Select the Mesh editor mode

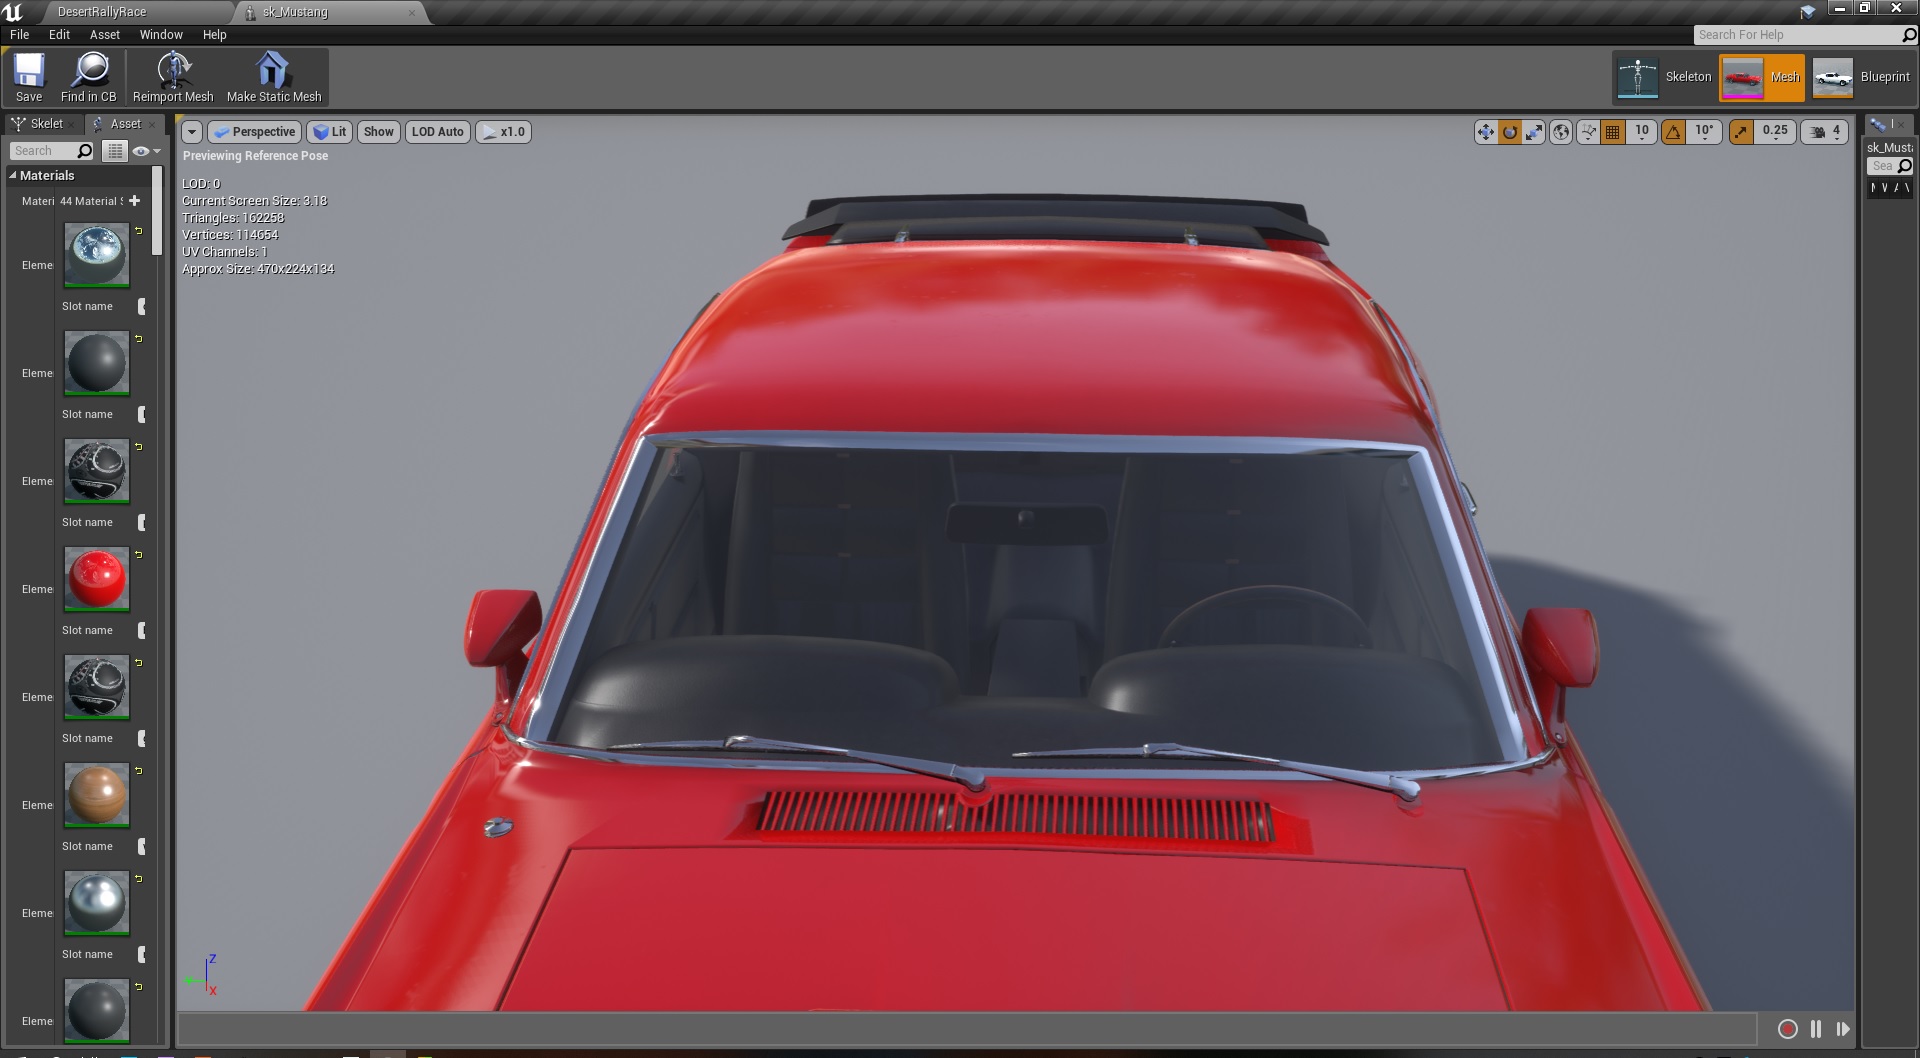[x=1762, y=77]
